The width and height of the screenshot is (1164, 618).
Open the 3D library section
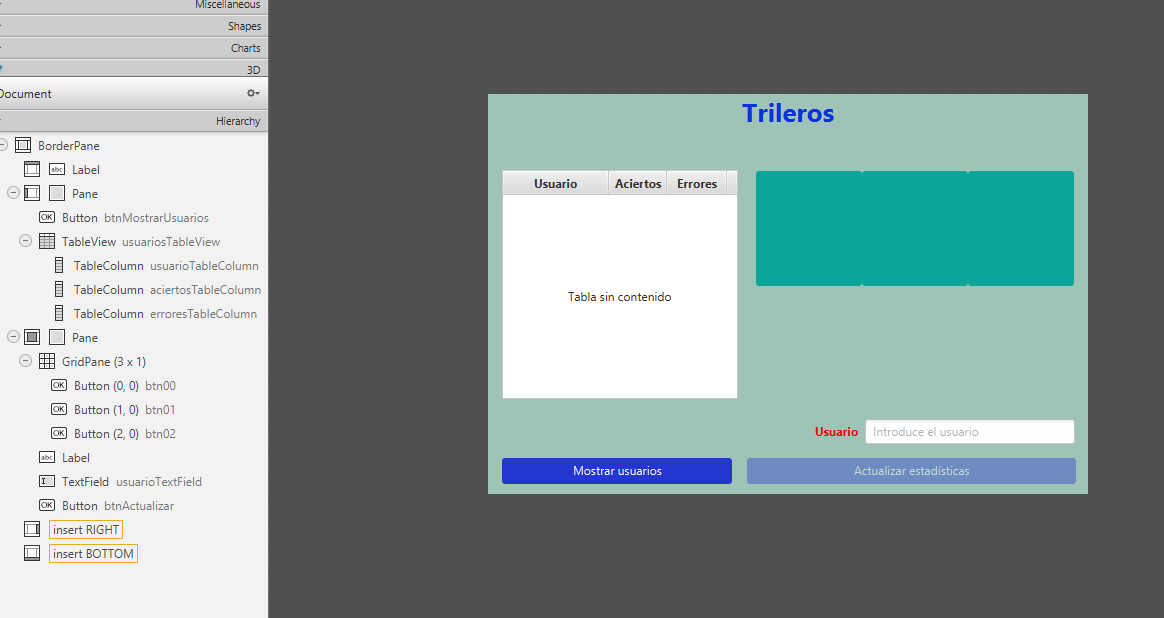[x=134, y=69]
